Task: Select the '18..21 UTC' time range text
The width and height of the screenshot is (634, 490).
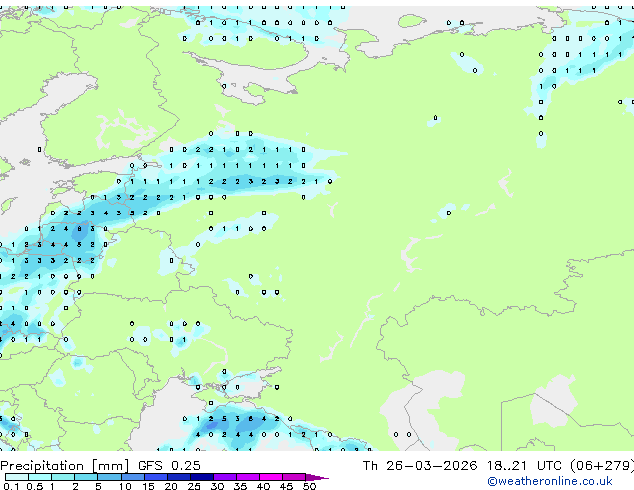Action: pos(524,466)
